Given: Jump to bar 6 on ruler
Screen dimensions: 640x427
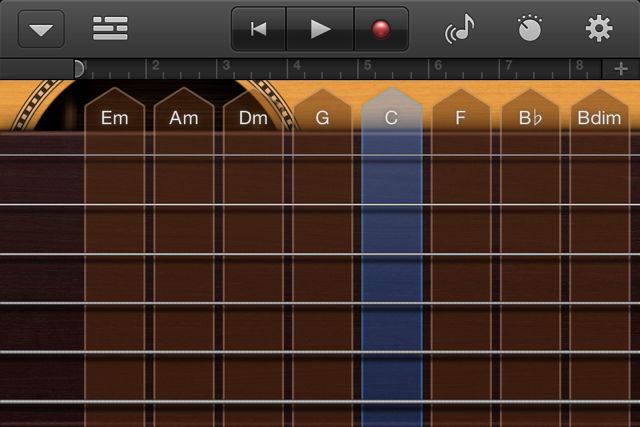Looking at the screenshot, I should point(438,65).
